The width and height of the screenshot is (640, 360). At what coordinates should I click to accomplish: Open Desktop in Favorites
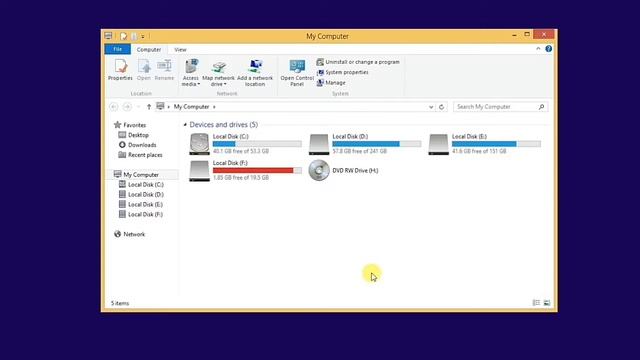point(133,135)
